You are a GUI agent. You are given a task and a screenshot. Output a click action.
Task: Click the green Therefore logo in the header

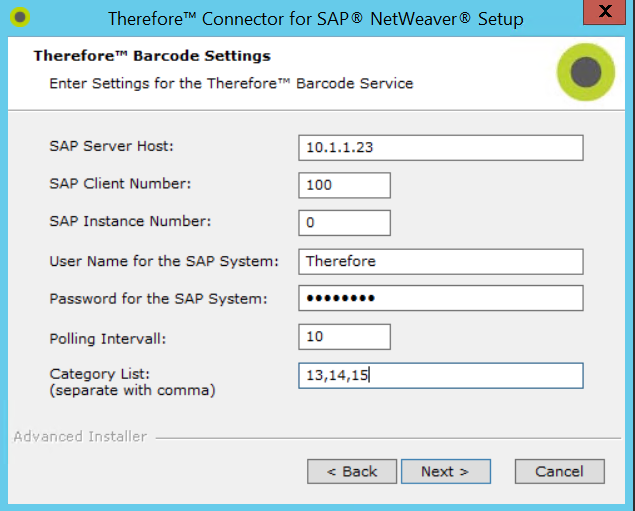coord(585,72)
